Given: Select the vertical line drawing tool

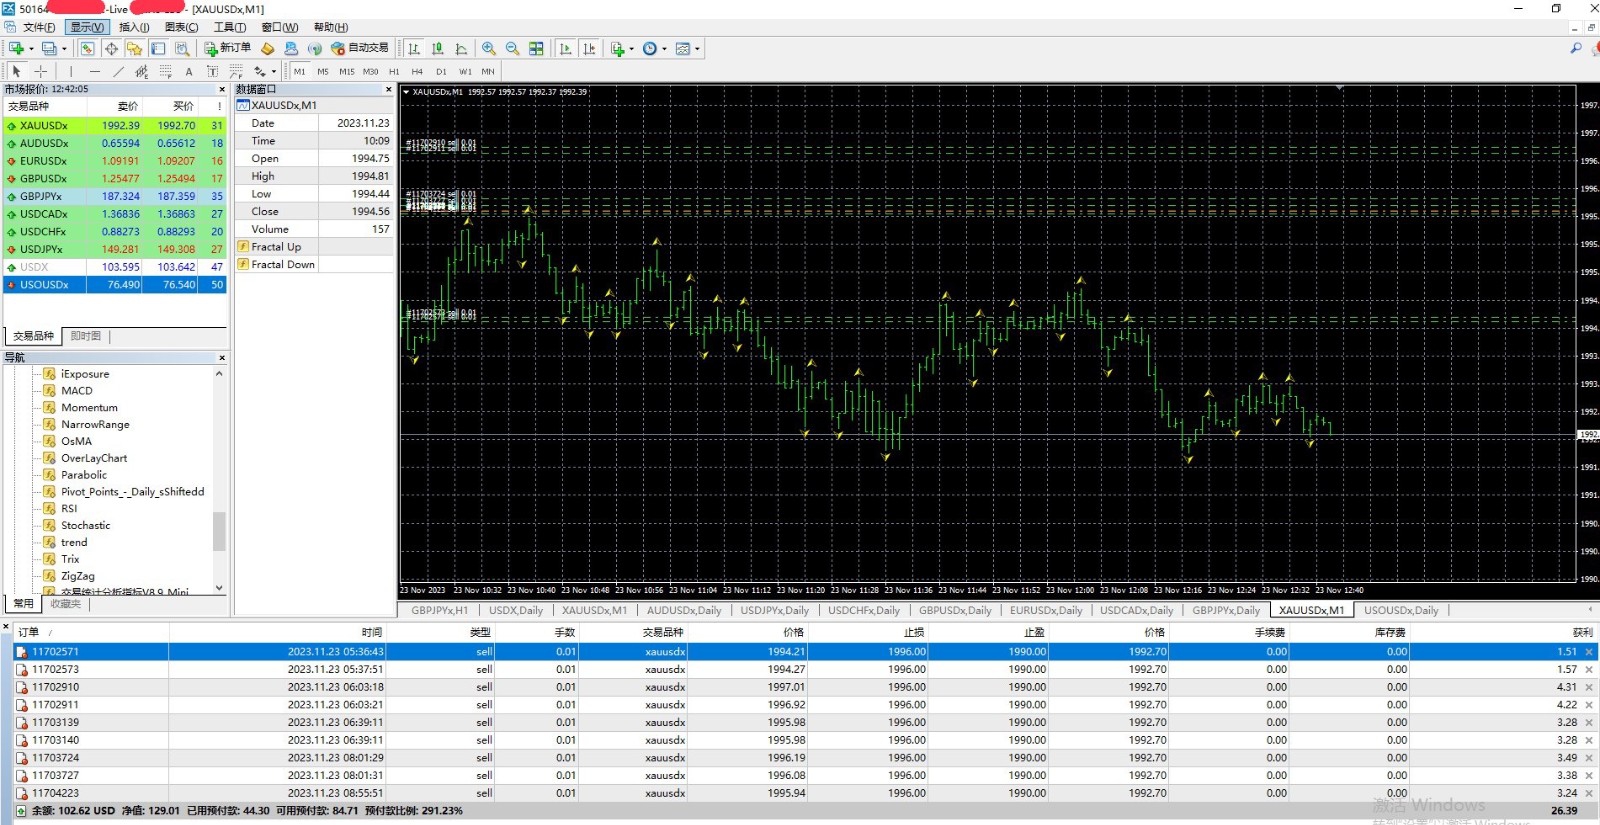Looking at the screenshot, I should [70, 71].
